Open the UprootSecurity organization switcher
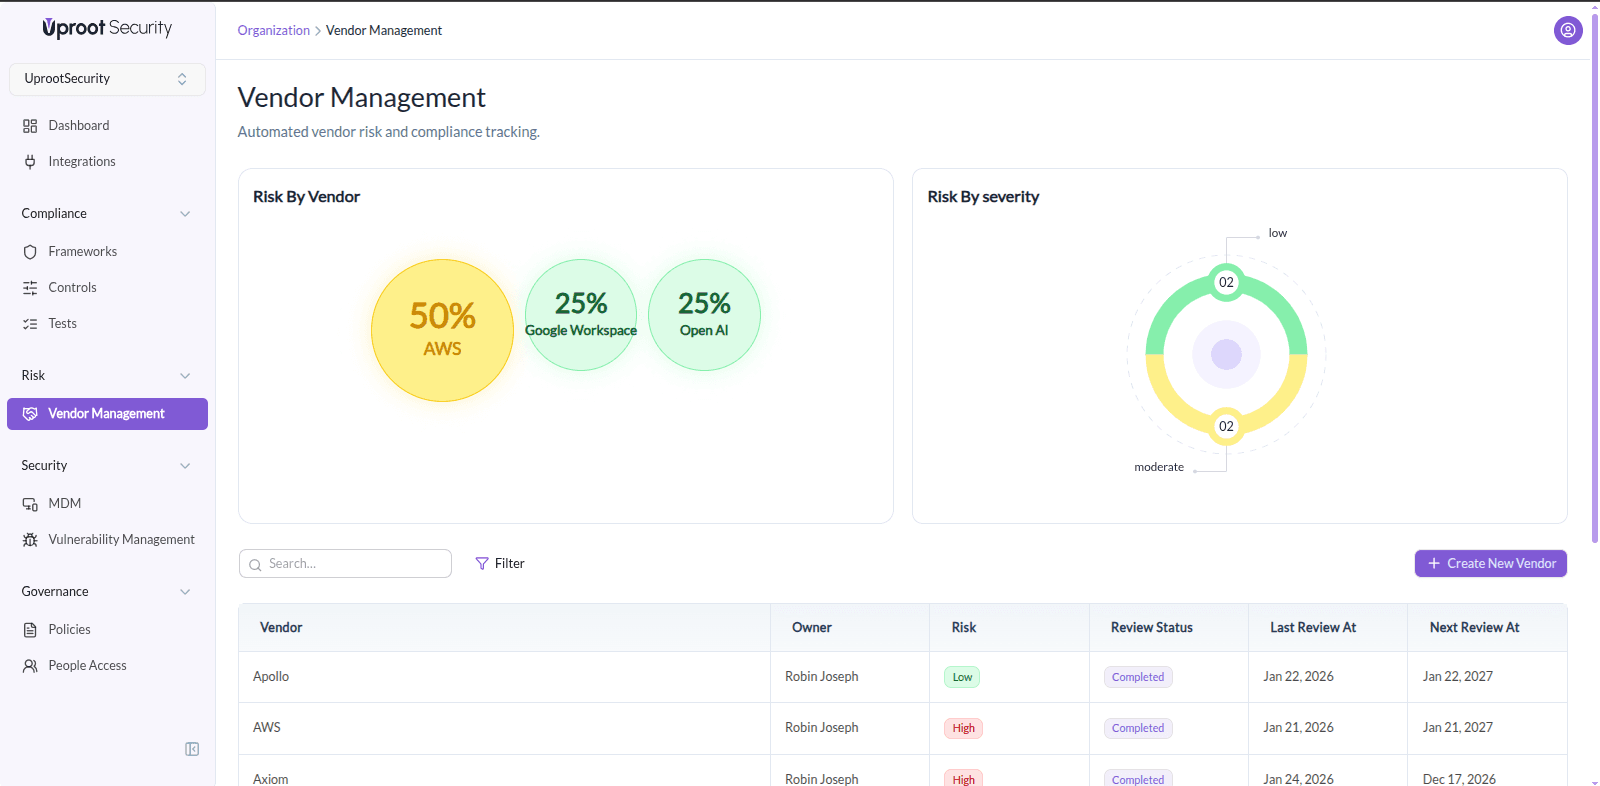 click(107, 79)
